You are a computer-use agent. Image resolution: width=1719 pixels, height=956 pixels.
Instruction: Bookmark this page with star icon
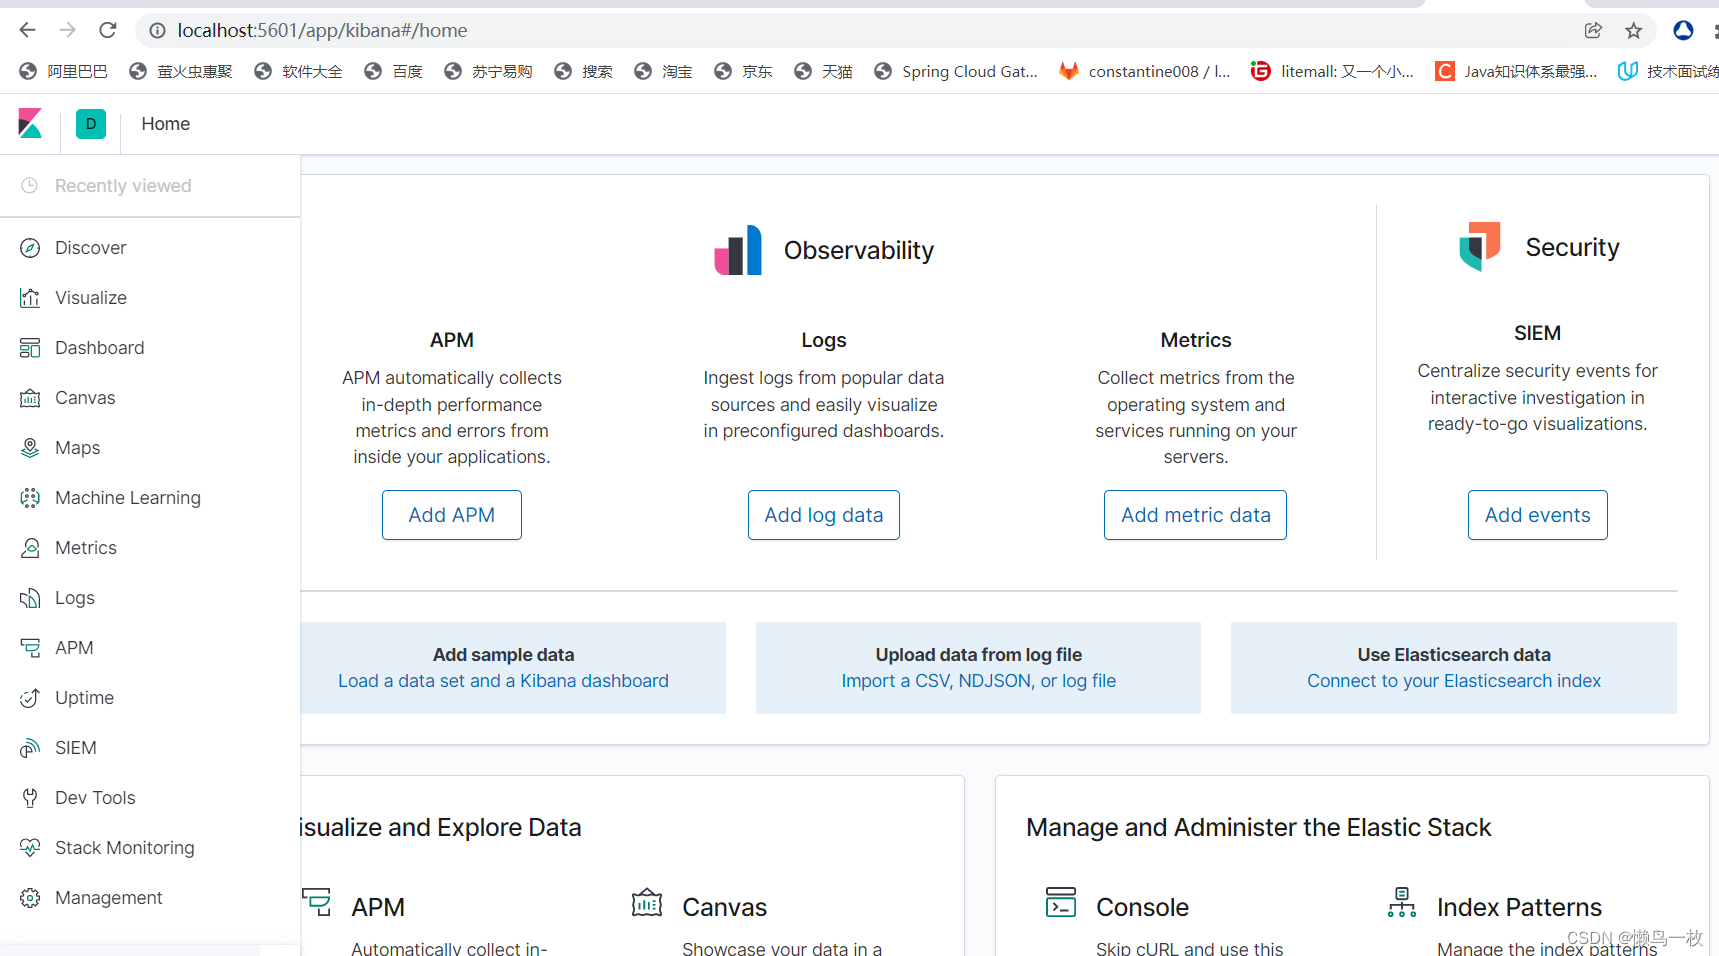coord(1634,31)
